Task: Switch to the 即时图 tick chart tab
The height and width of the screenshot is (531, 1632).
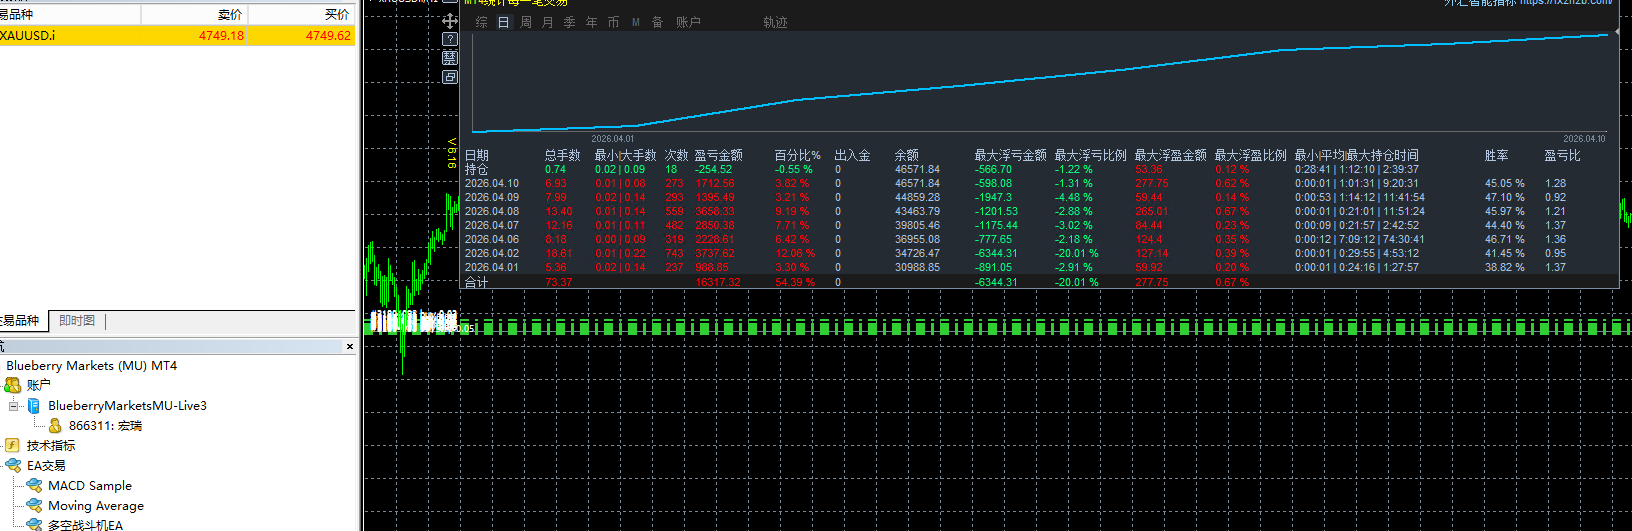Action: (x=77, y=321)
